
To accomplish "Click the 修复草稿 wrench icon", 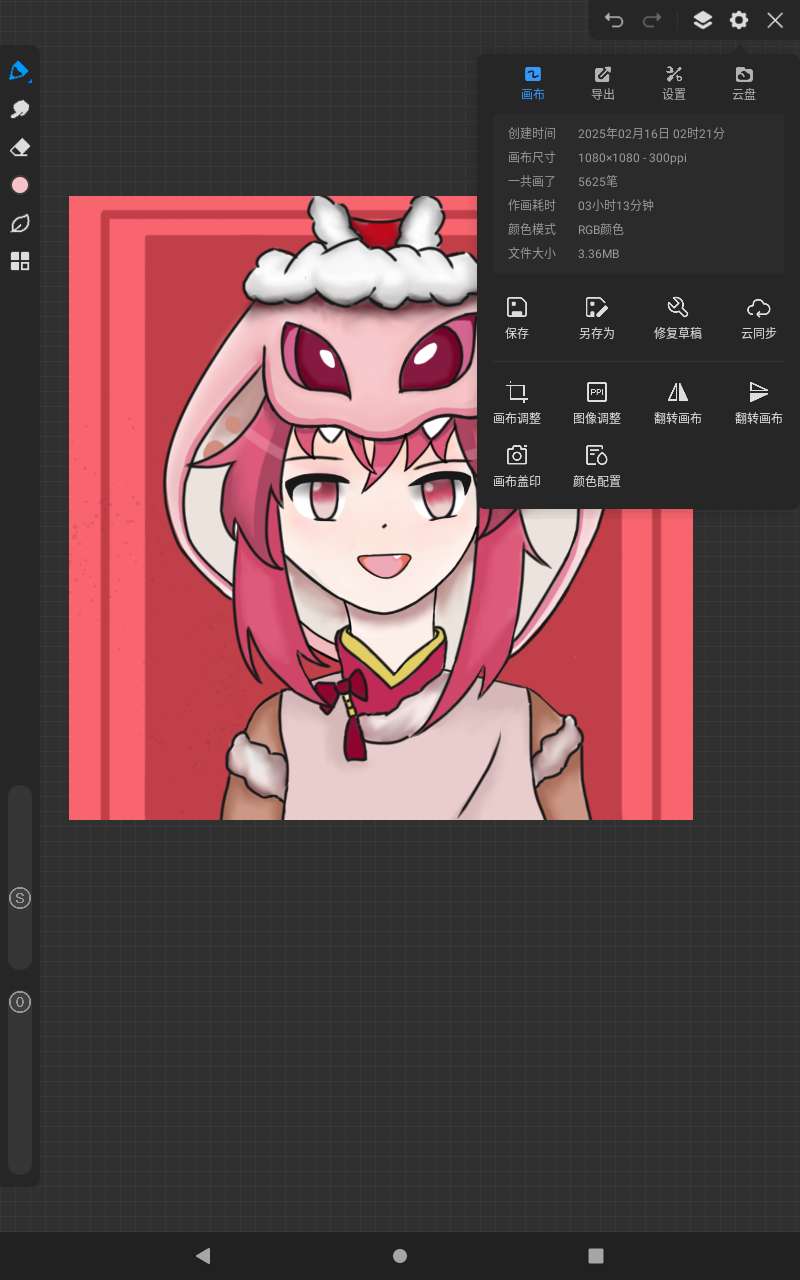I will [x=677, y=318].
